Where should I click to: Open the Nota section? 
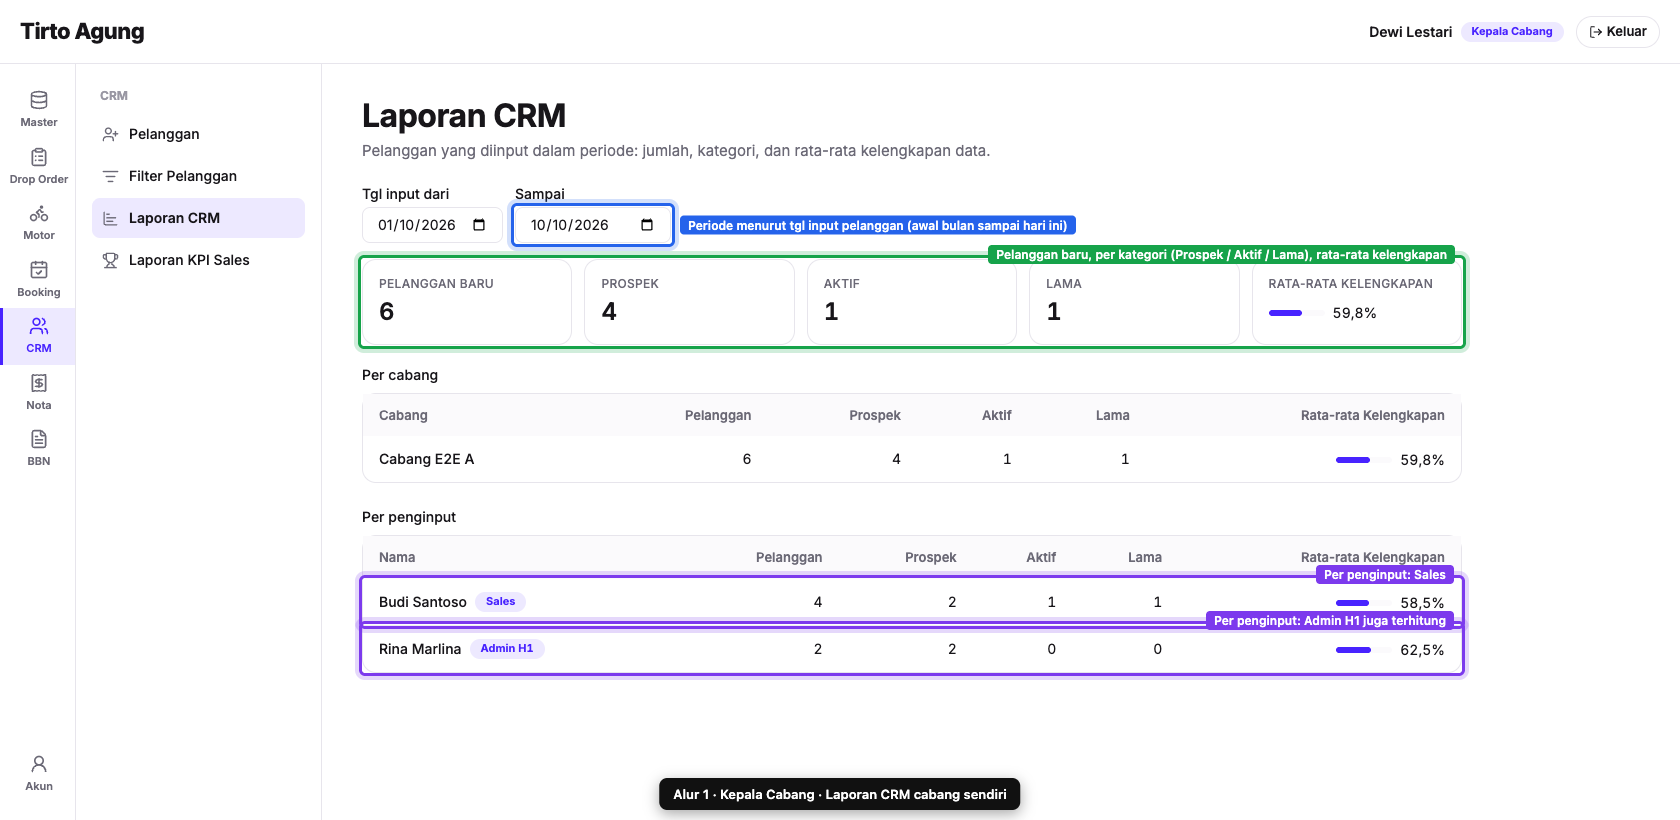(x=38, y=392)
